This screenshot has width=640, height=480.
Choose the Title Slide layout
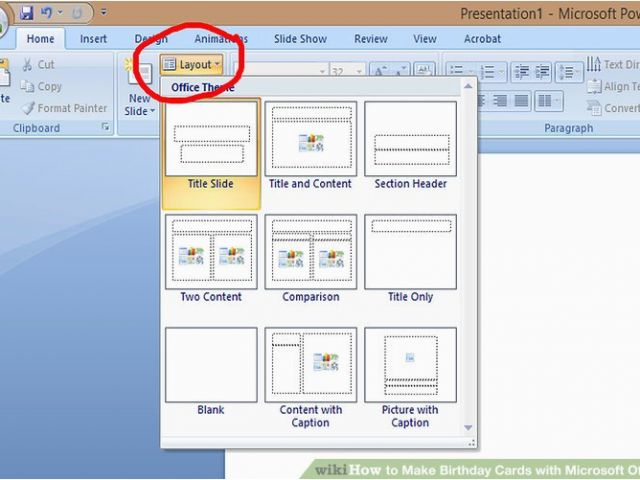pos(211,153)
